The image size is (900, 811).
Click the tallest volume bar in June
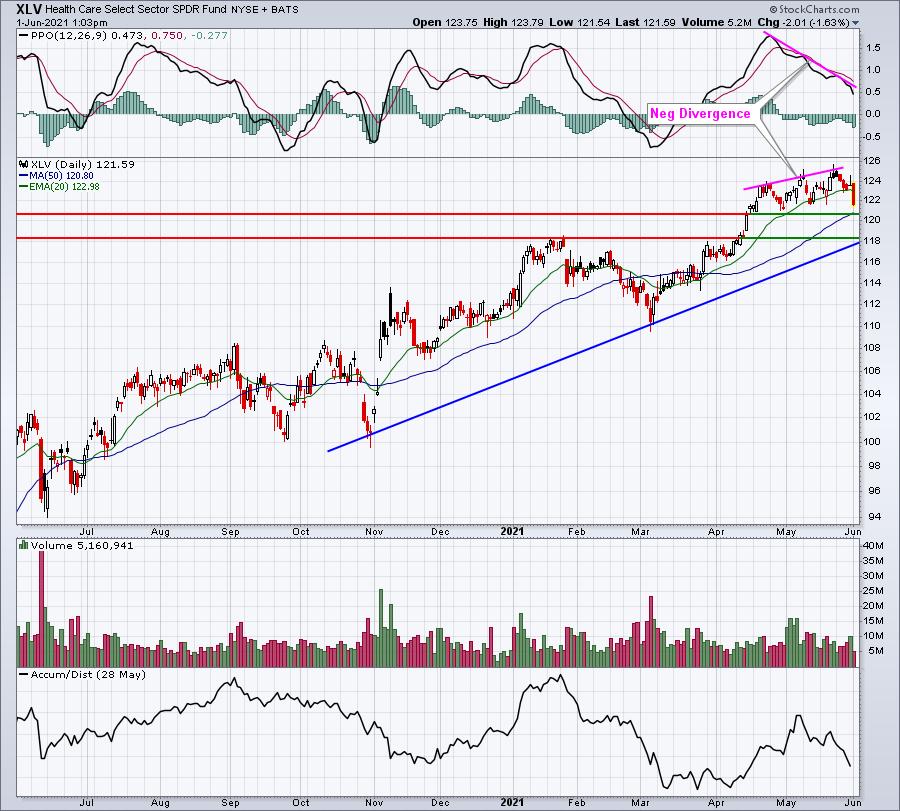click(x=41, y=604)
